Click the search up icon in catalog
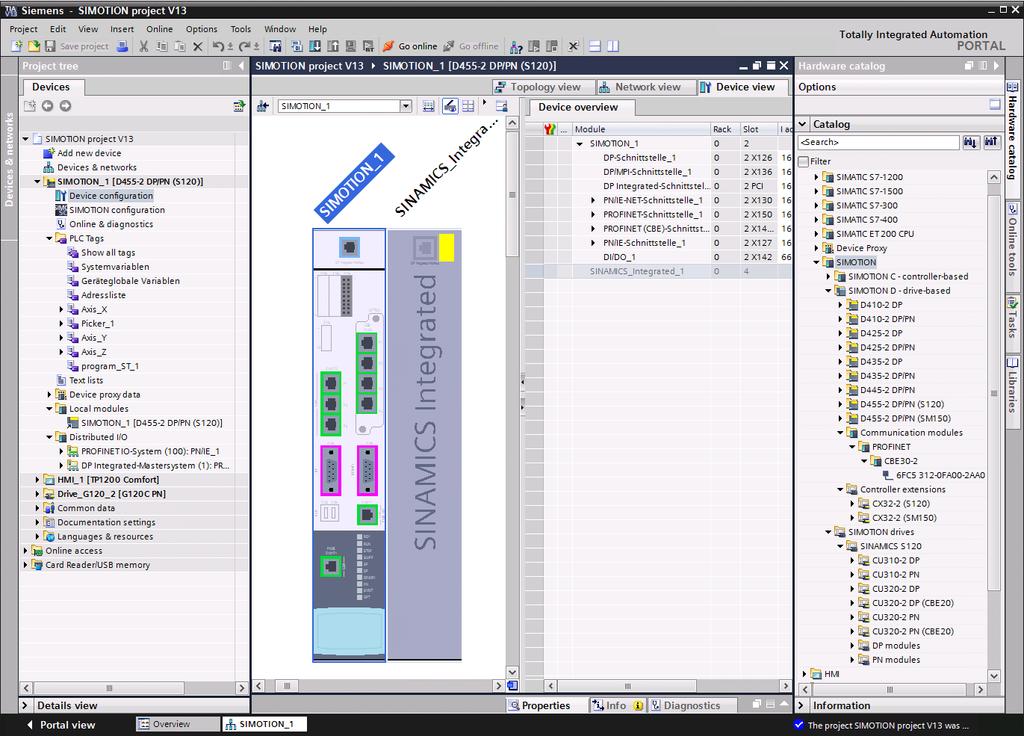1024x736 pixels. coord(992,142)
